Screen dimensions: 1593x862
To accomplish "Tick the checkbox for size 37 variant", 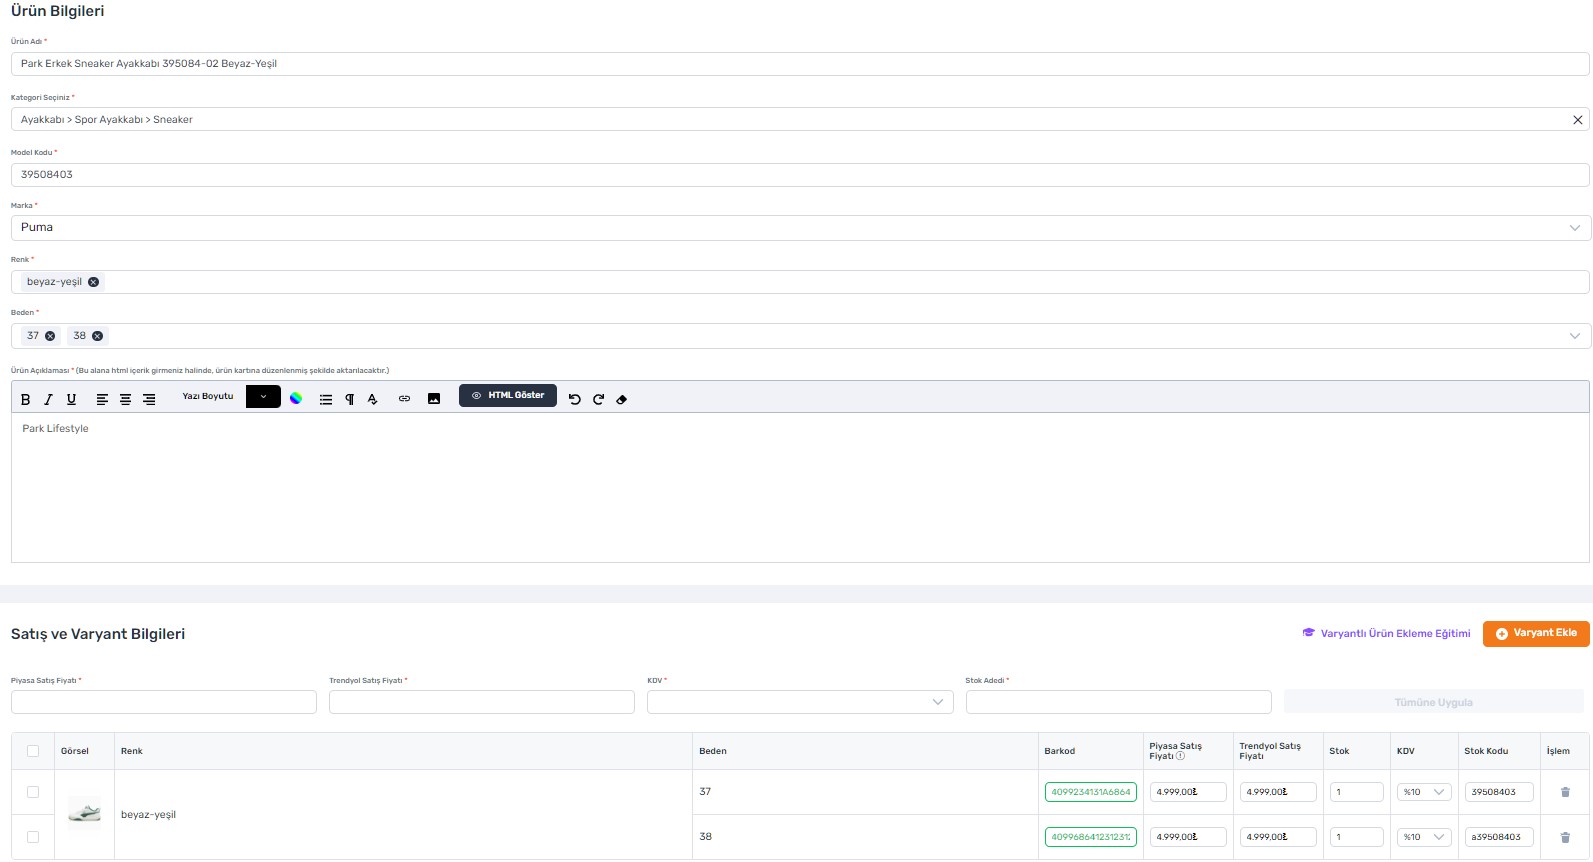I will pyautogui.click(x=33, y=792).
